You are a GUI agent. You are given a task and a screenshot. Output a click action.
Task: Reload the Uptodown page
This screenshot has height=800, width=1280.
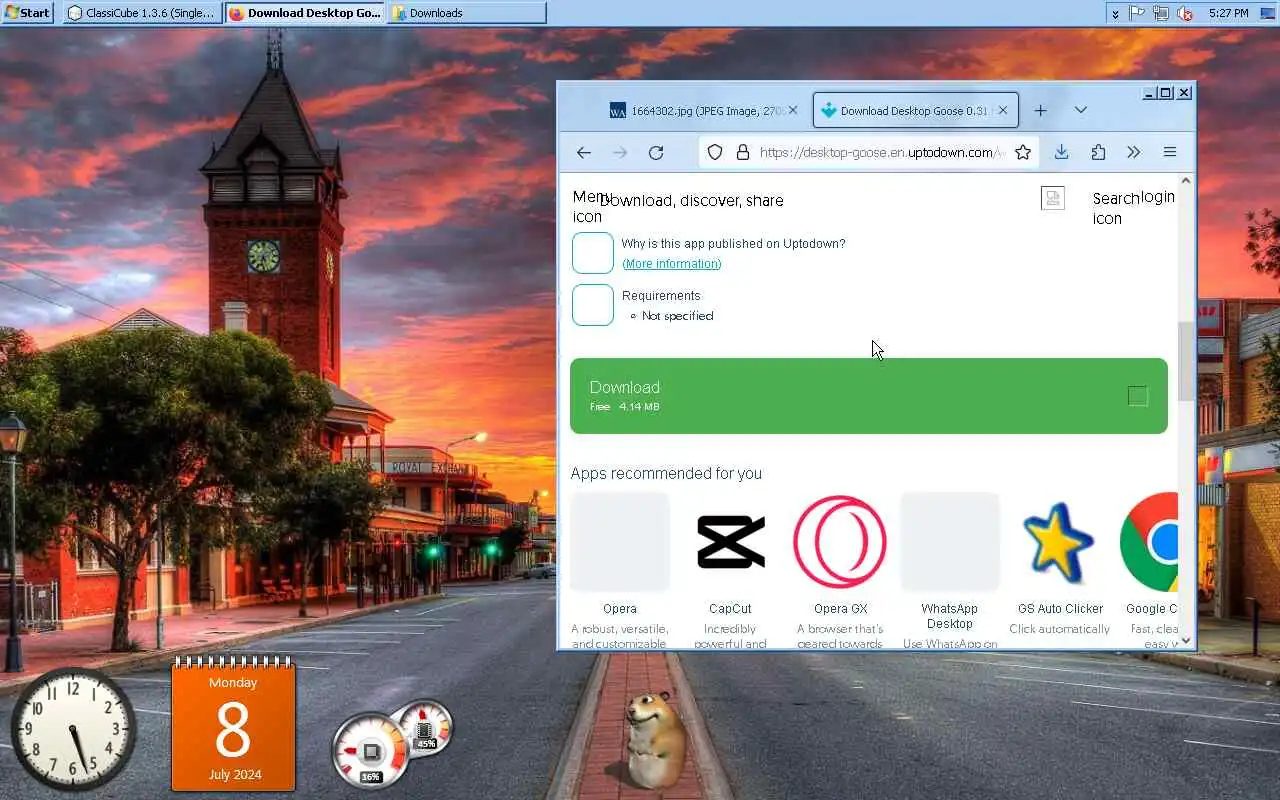click(656, 152)
